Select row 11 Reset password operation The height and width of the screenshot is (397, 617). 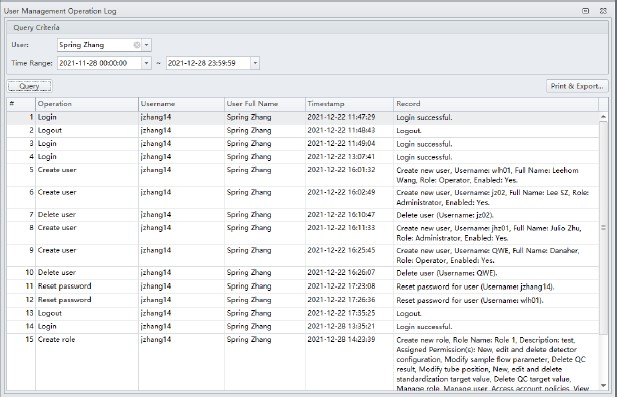[x=64, y=286]
